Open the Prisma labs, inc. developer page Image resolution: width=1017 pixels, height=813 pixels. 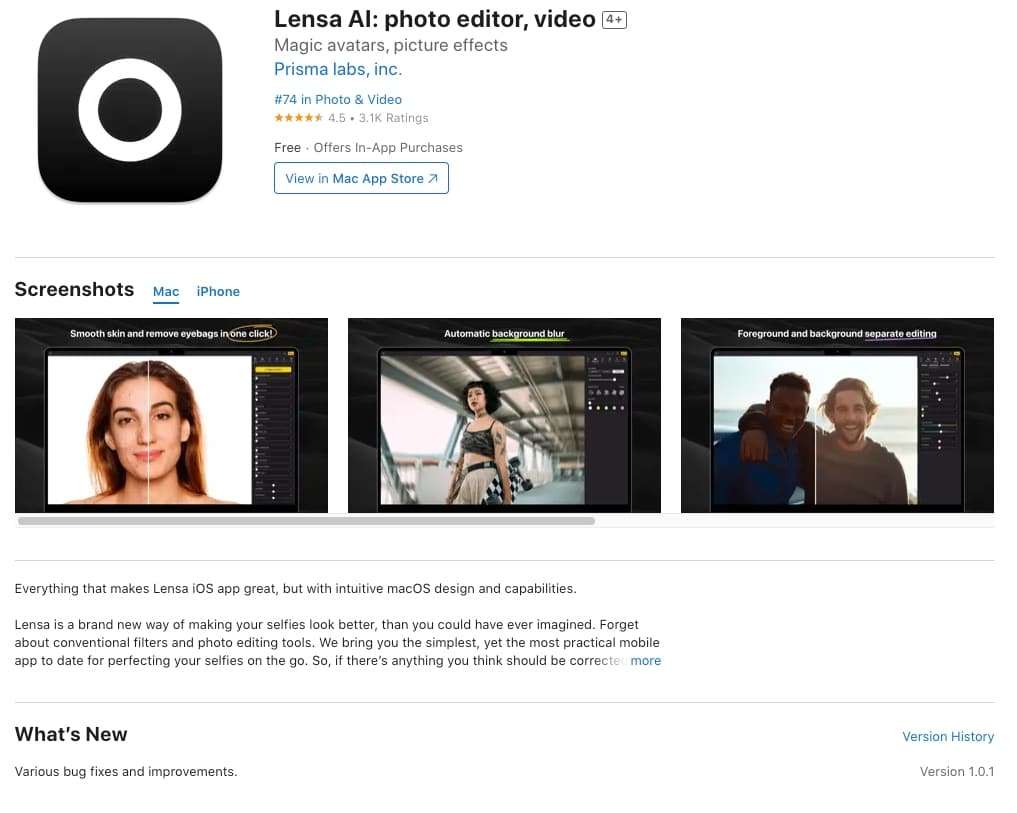pyautogui.click(x=338, y=69)
